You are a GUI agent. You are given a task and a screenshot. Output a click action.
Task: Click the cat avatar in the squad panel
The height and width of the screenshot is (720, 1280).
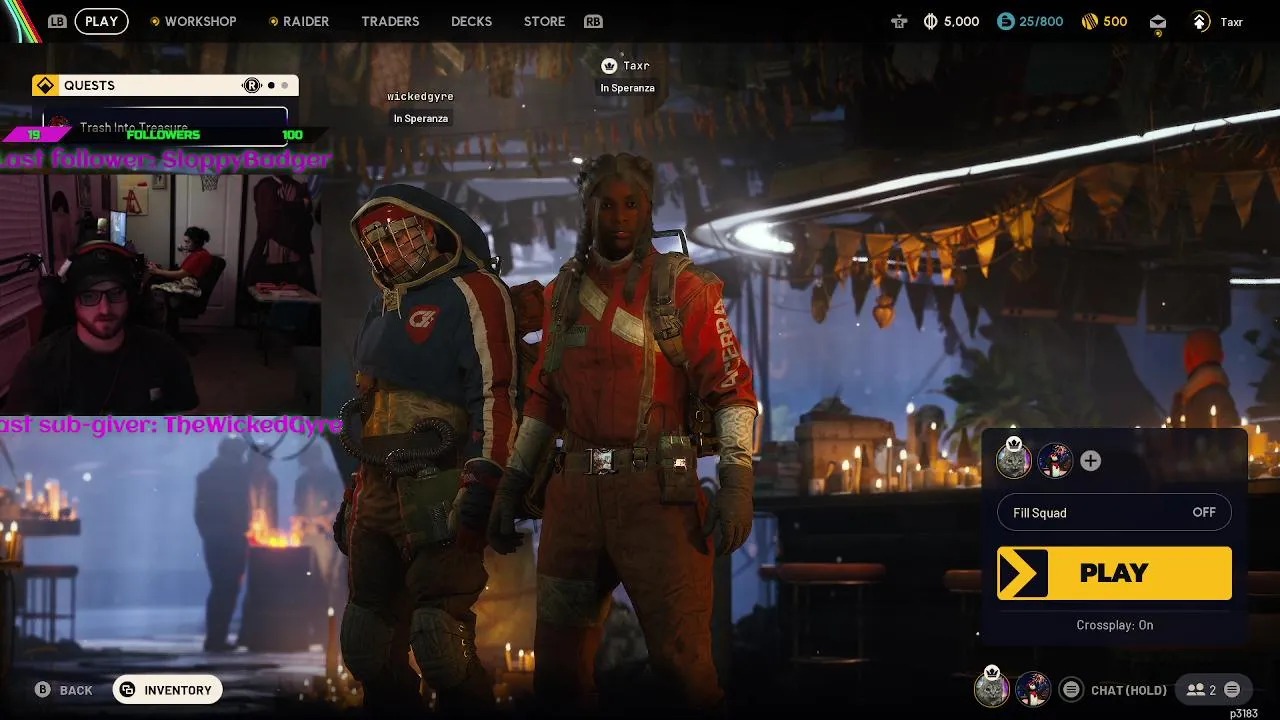1013,460
